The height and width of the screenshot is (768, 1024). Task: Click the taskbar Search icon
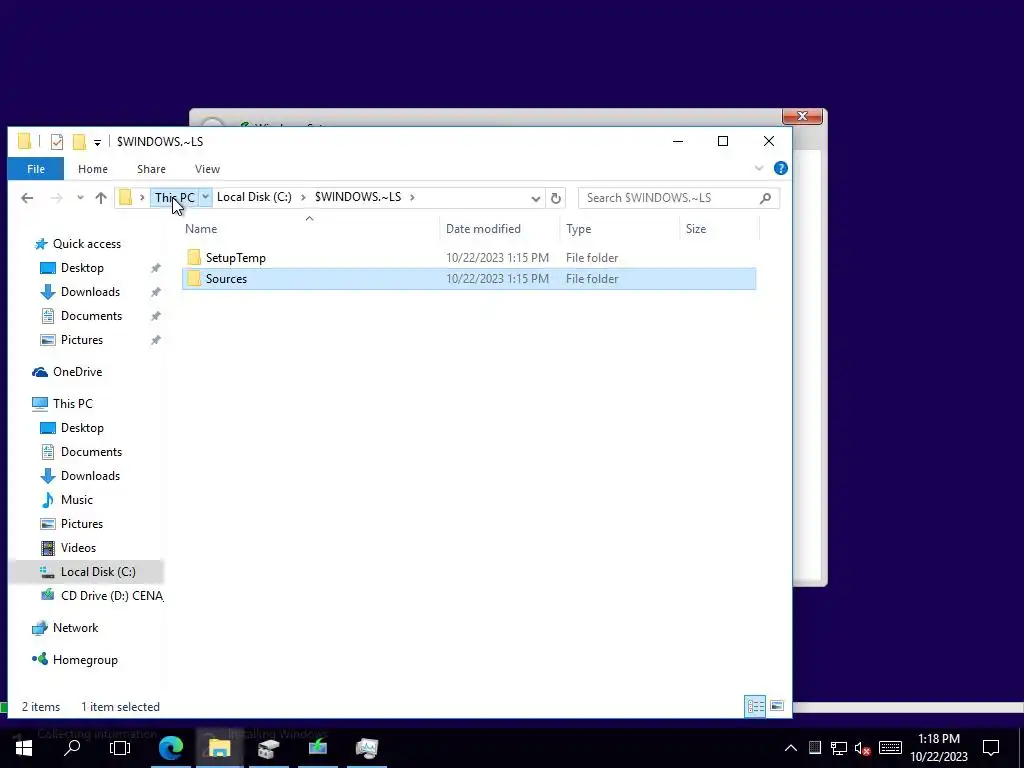point(72,748)
